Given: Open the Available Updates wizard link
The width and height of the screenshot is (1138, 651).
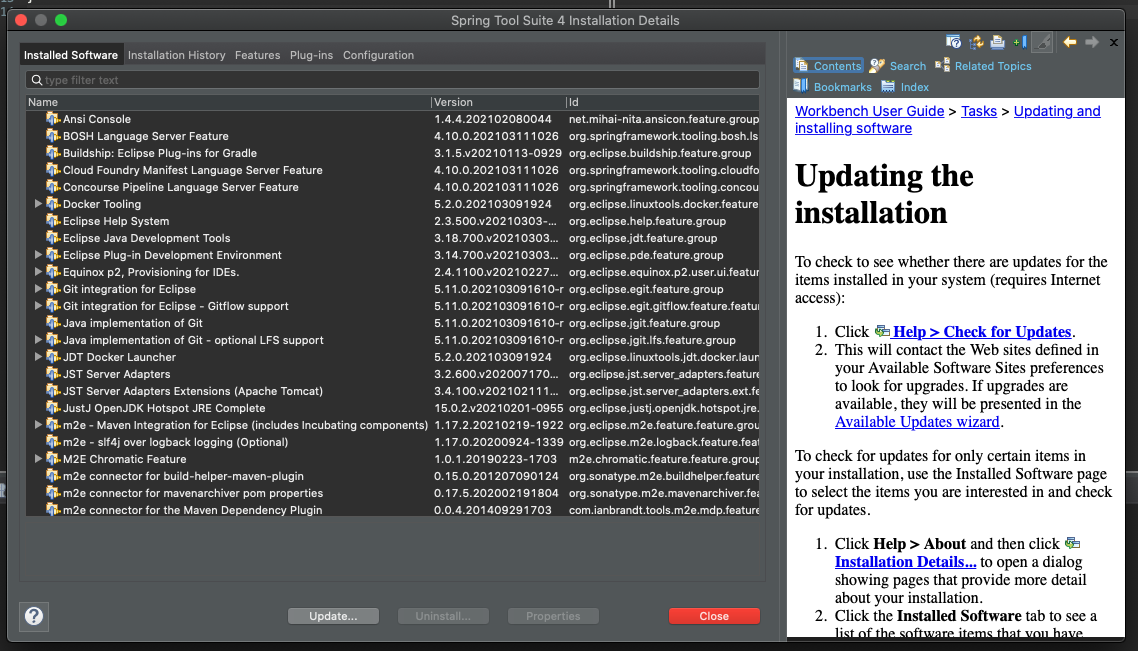Looking at the screenshot, I should point(917,422).
